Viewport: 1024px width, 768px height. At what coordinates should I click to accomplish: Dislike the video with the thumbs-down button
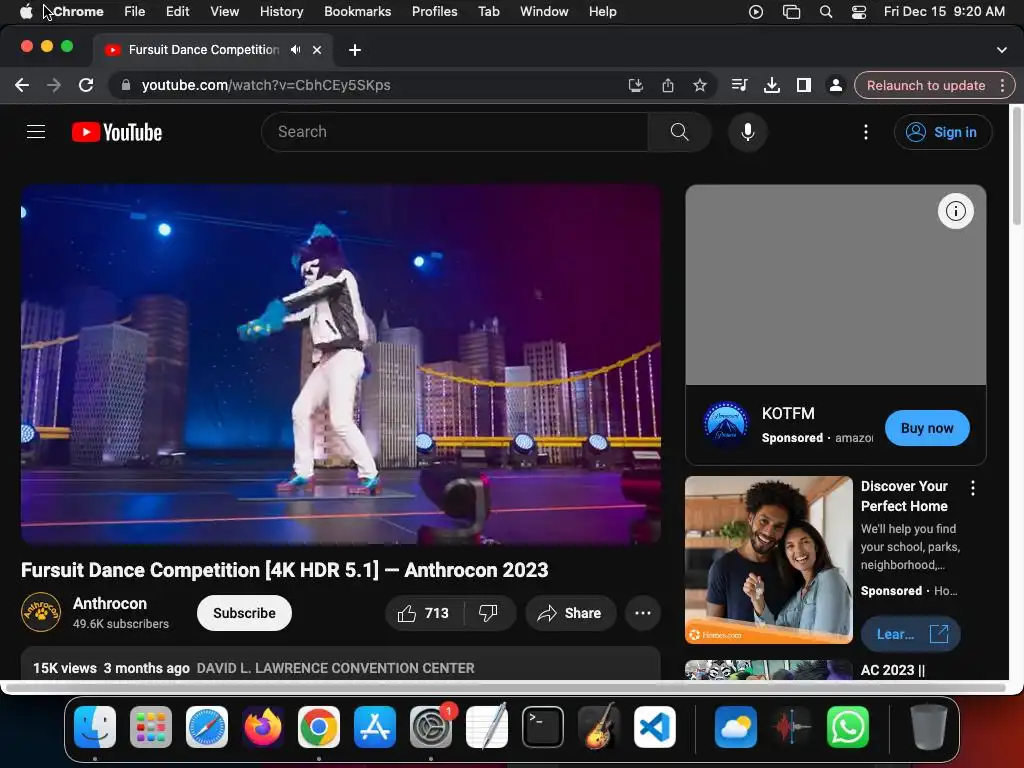click(x=488, y=613)
